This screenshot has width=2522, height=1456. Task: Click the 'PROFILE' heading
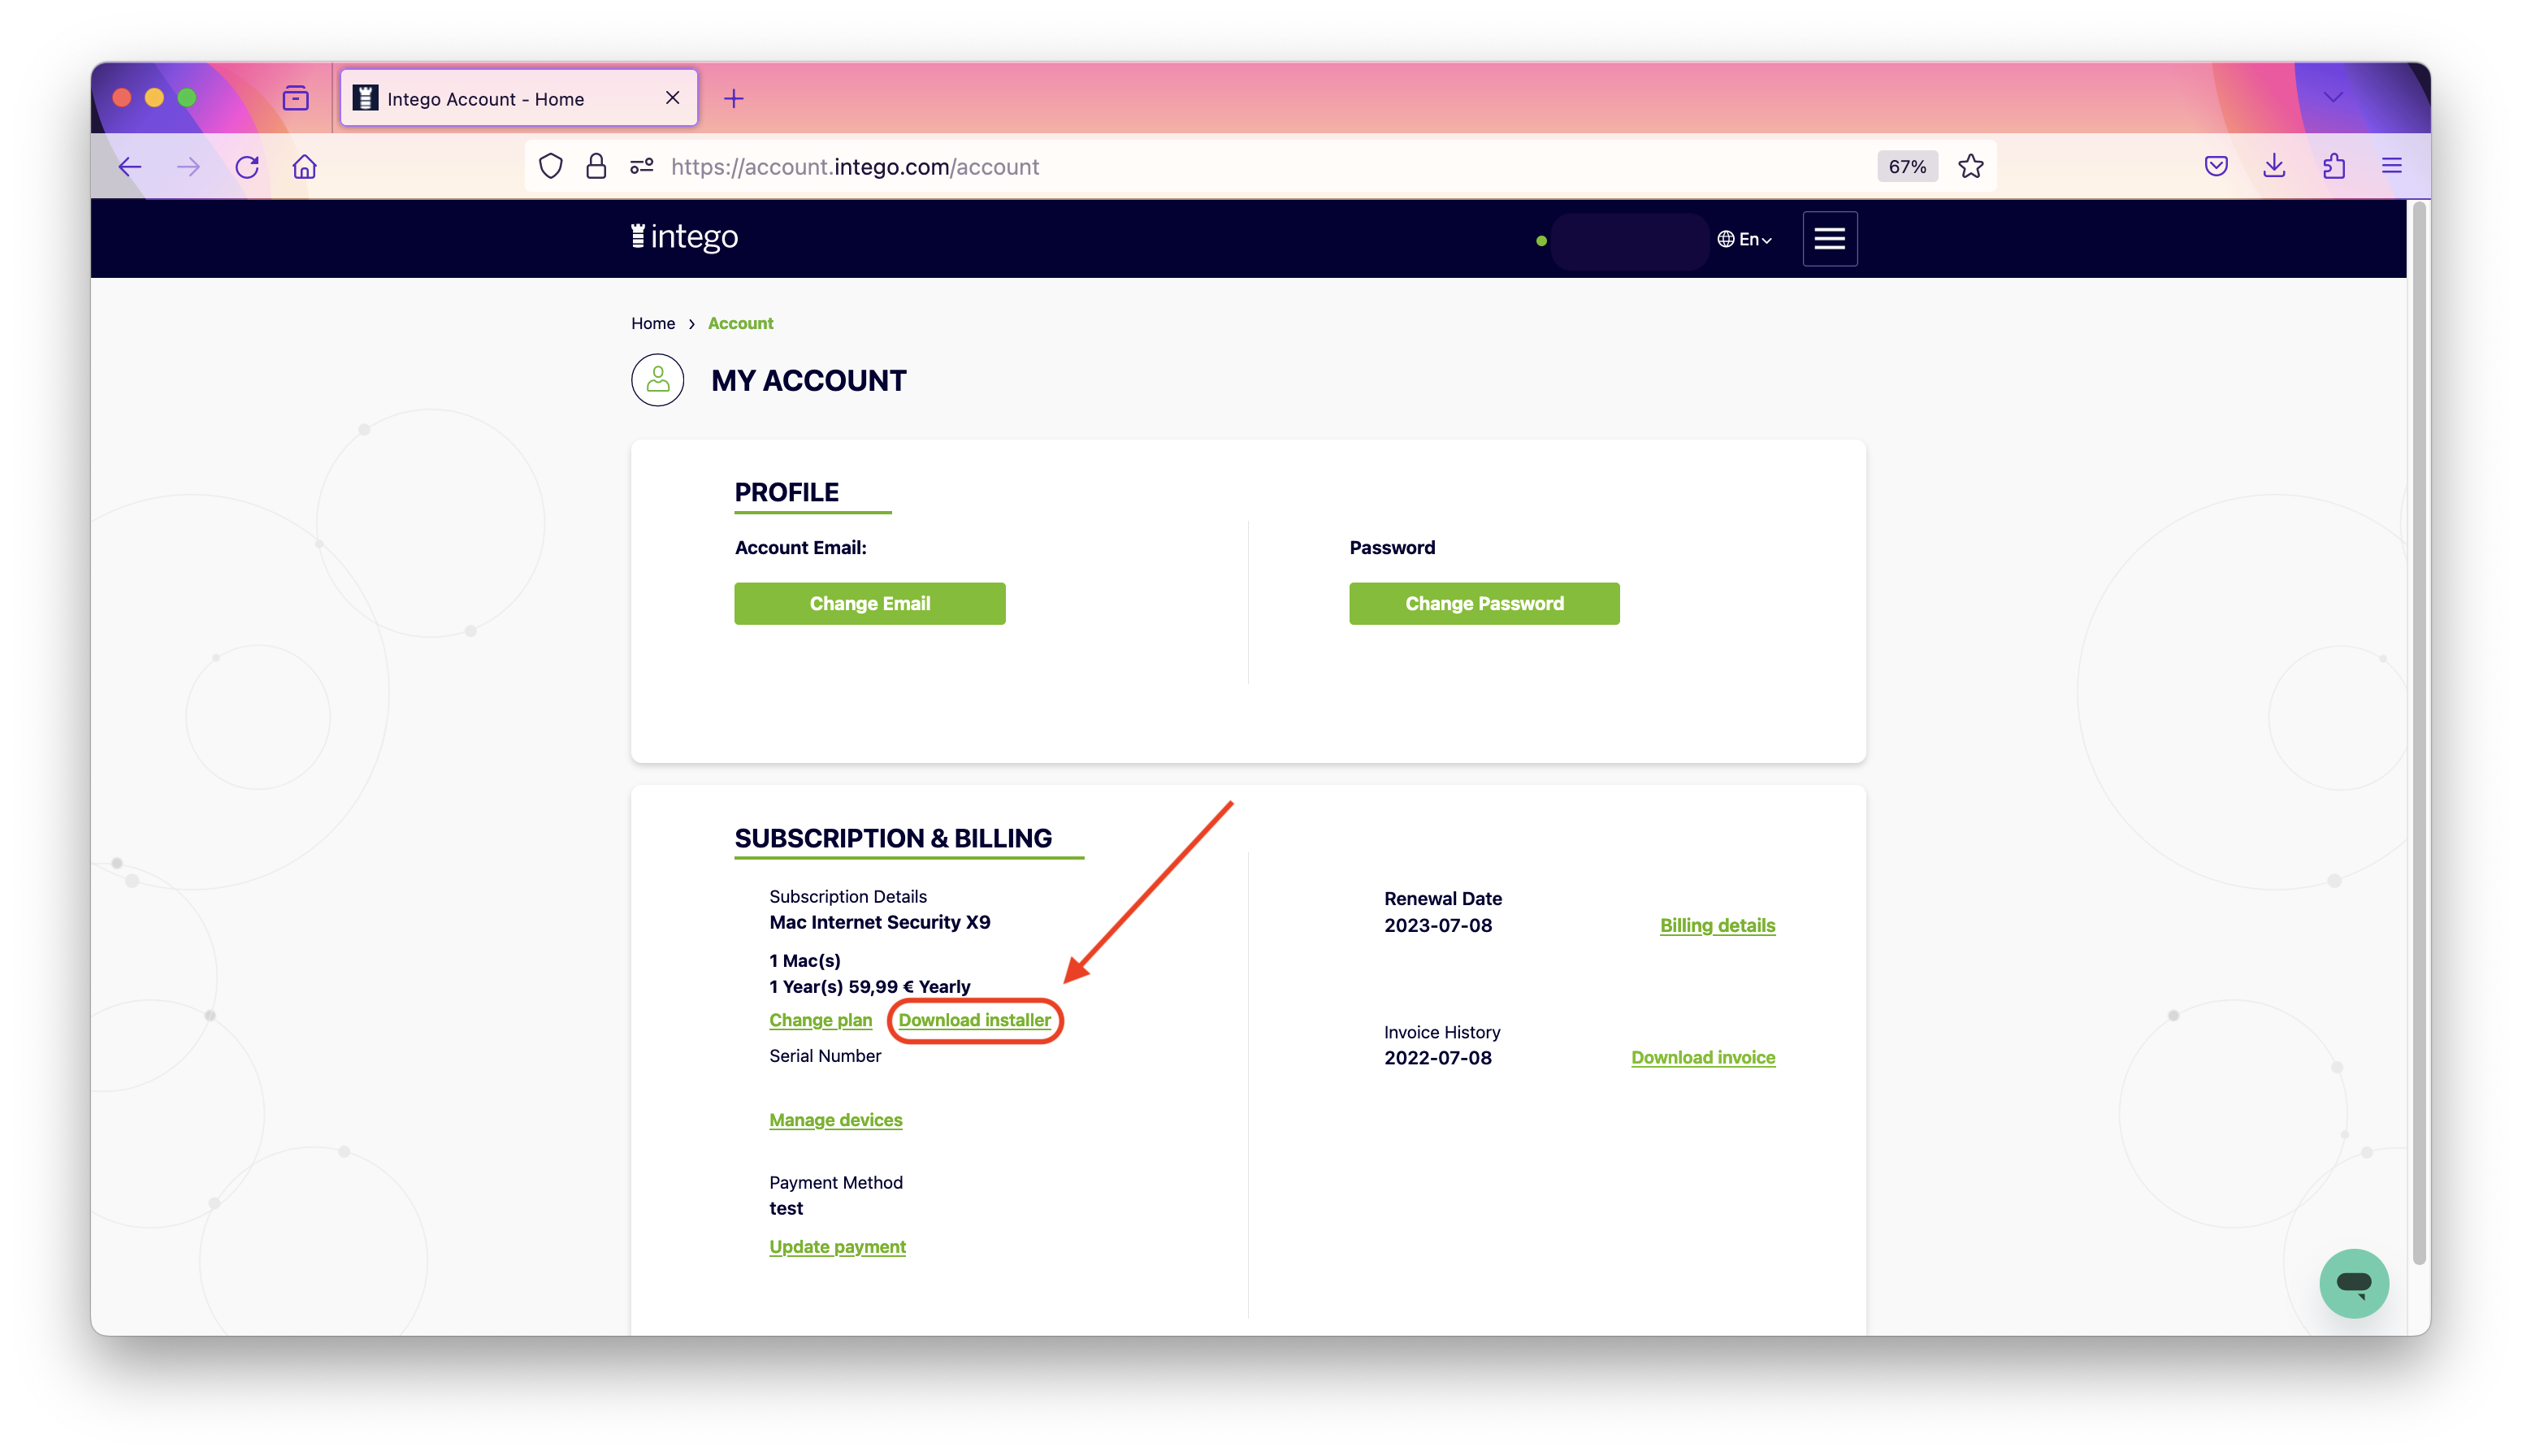[787, 492]
